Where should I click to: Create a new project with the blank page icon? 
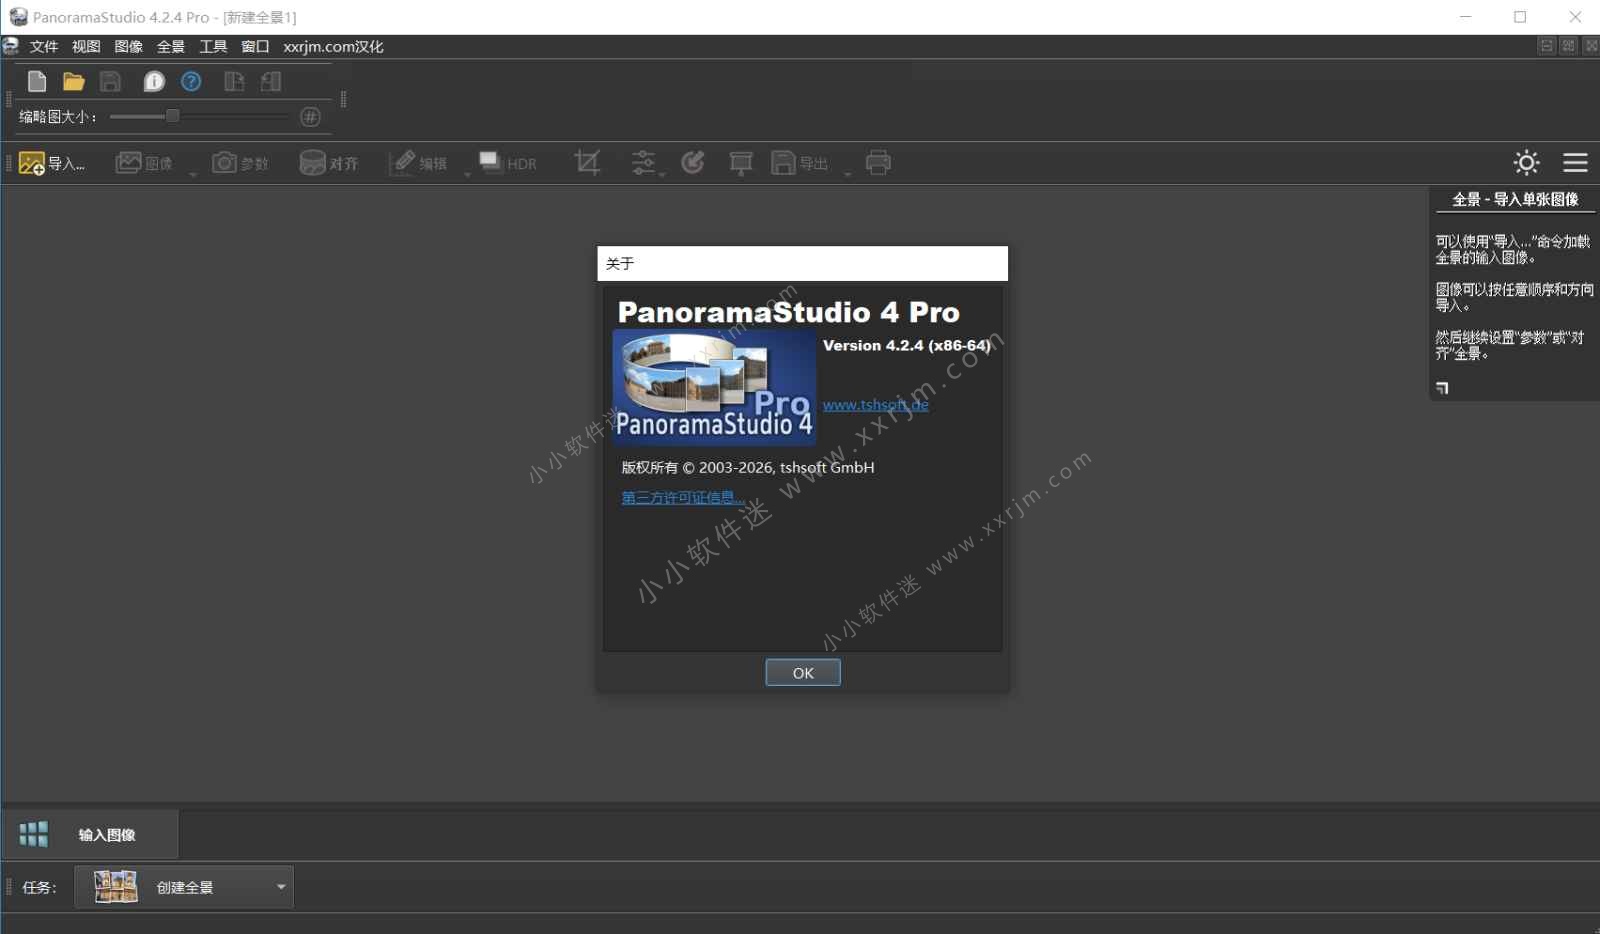click(x=37, y=82)
